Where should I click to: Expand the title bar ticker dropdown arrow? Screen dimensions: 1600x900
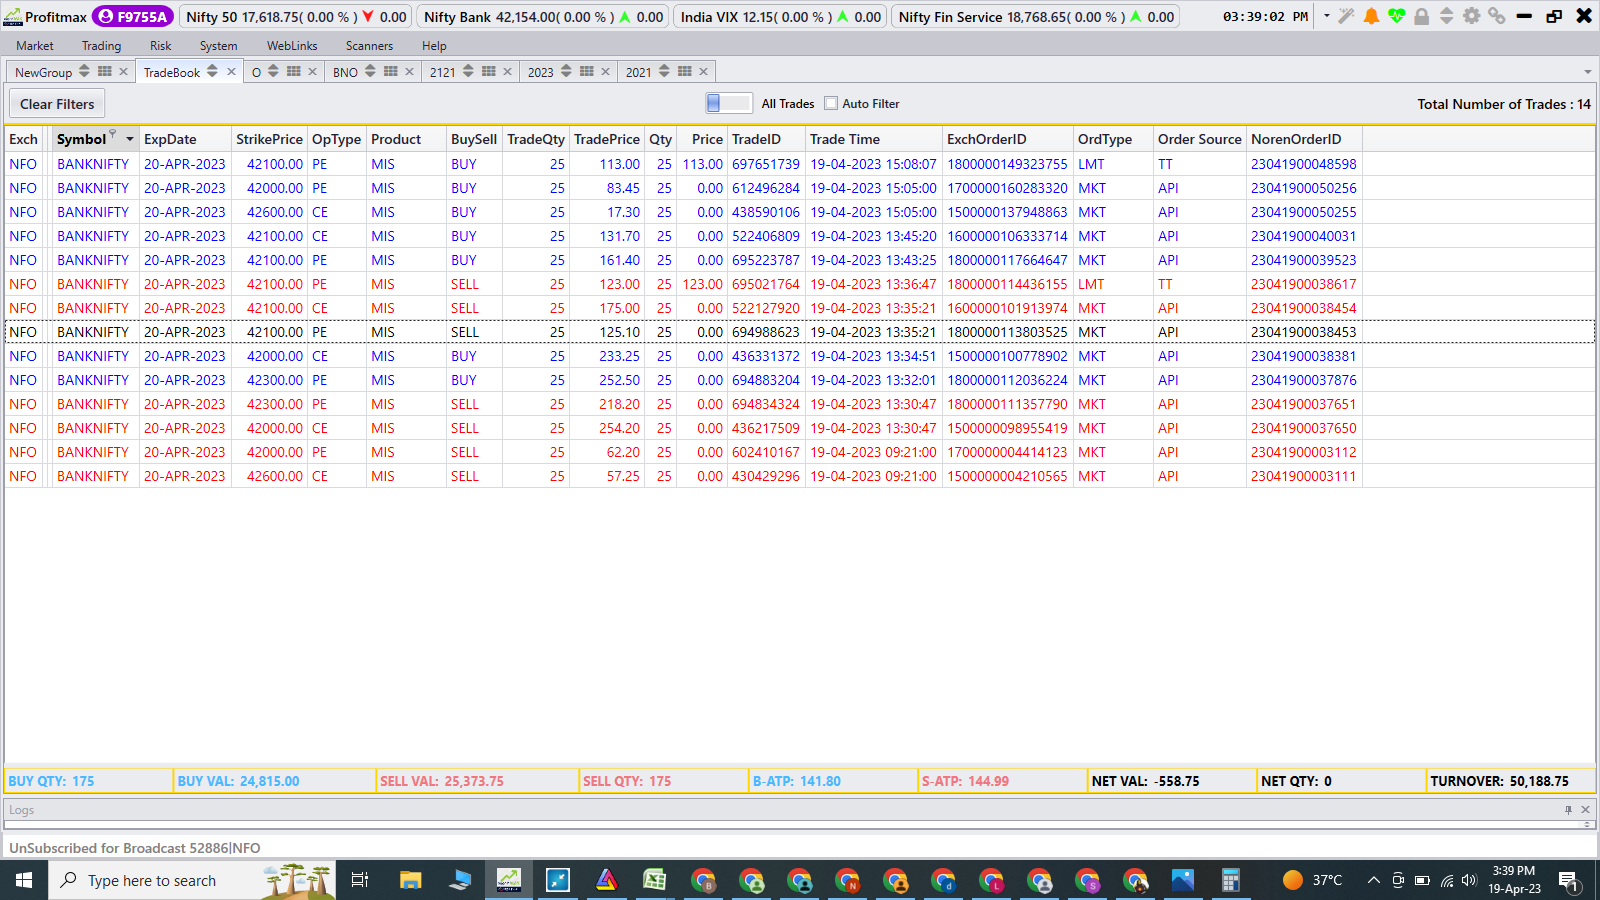pyautogui.click(x=1327, y=16)
